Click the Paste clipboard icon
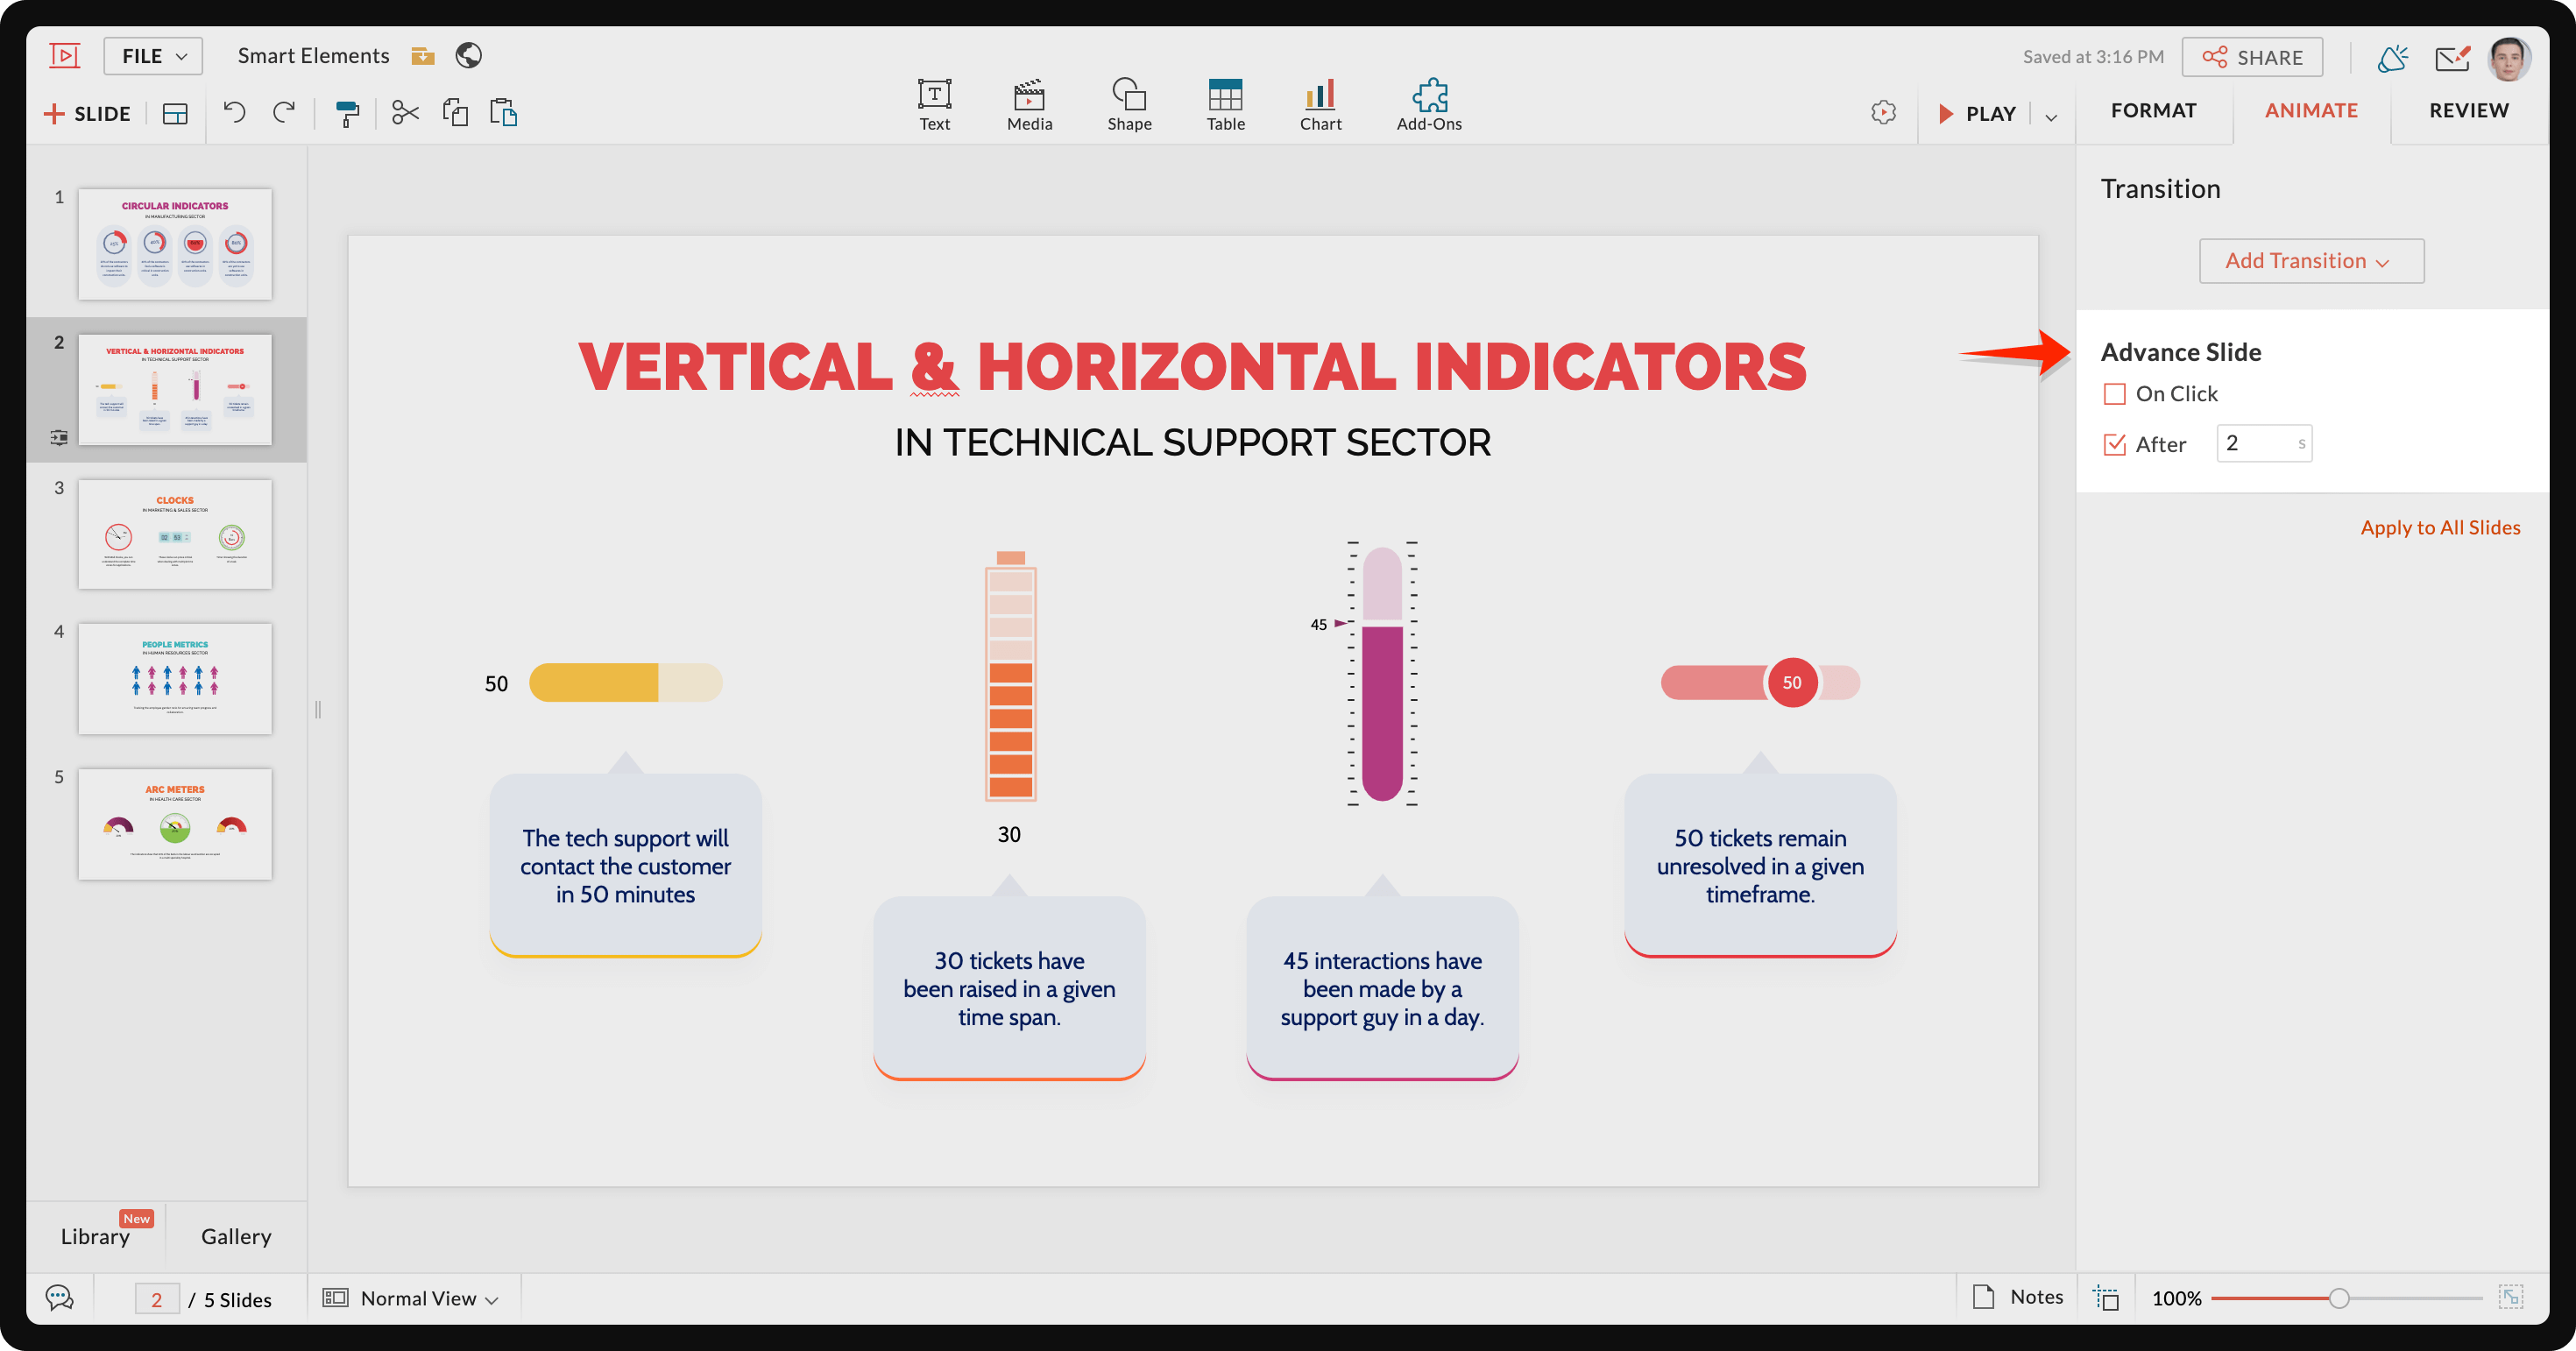Image resolution: width=2576 pixels, height=1351 pixels. coord(503,113)
